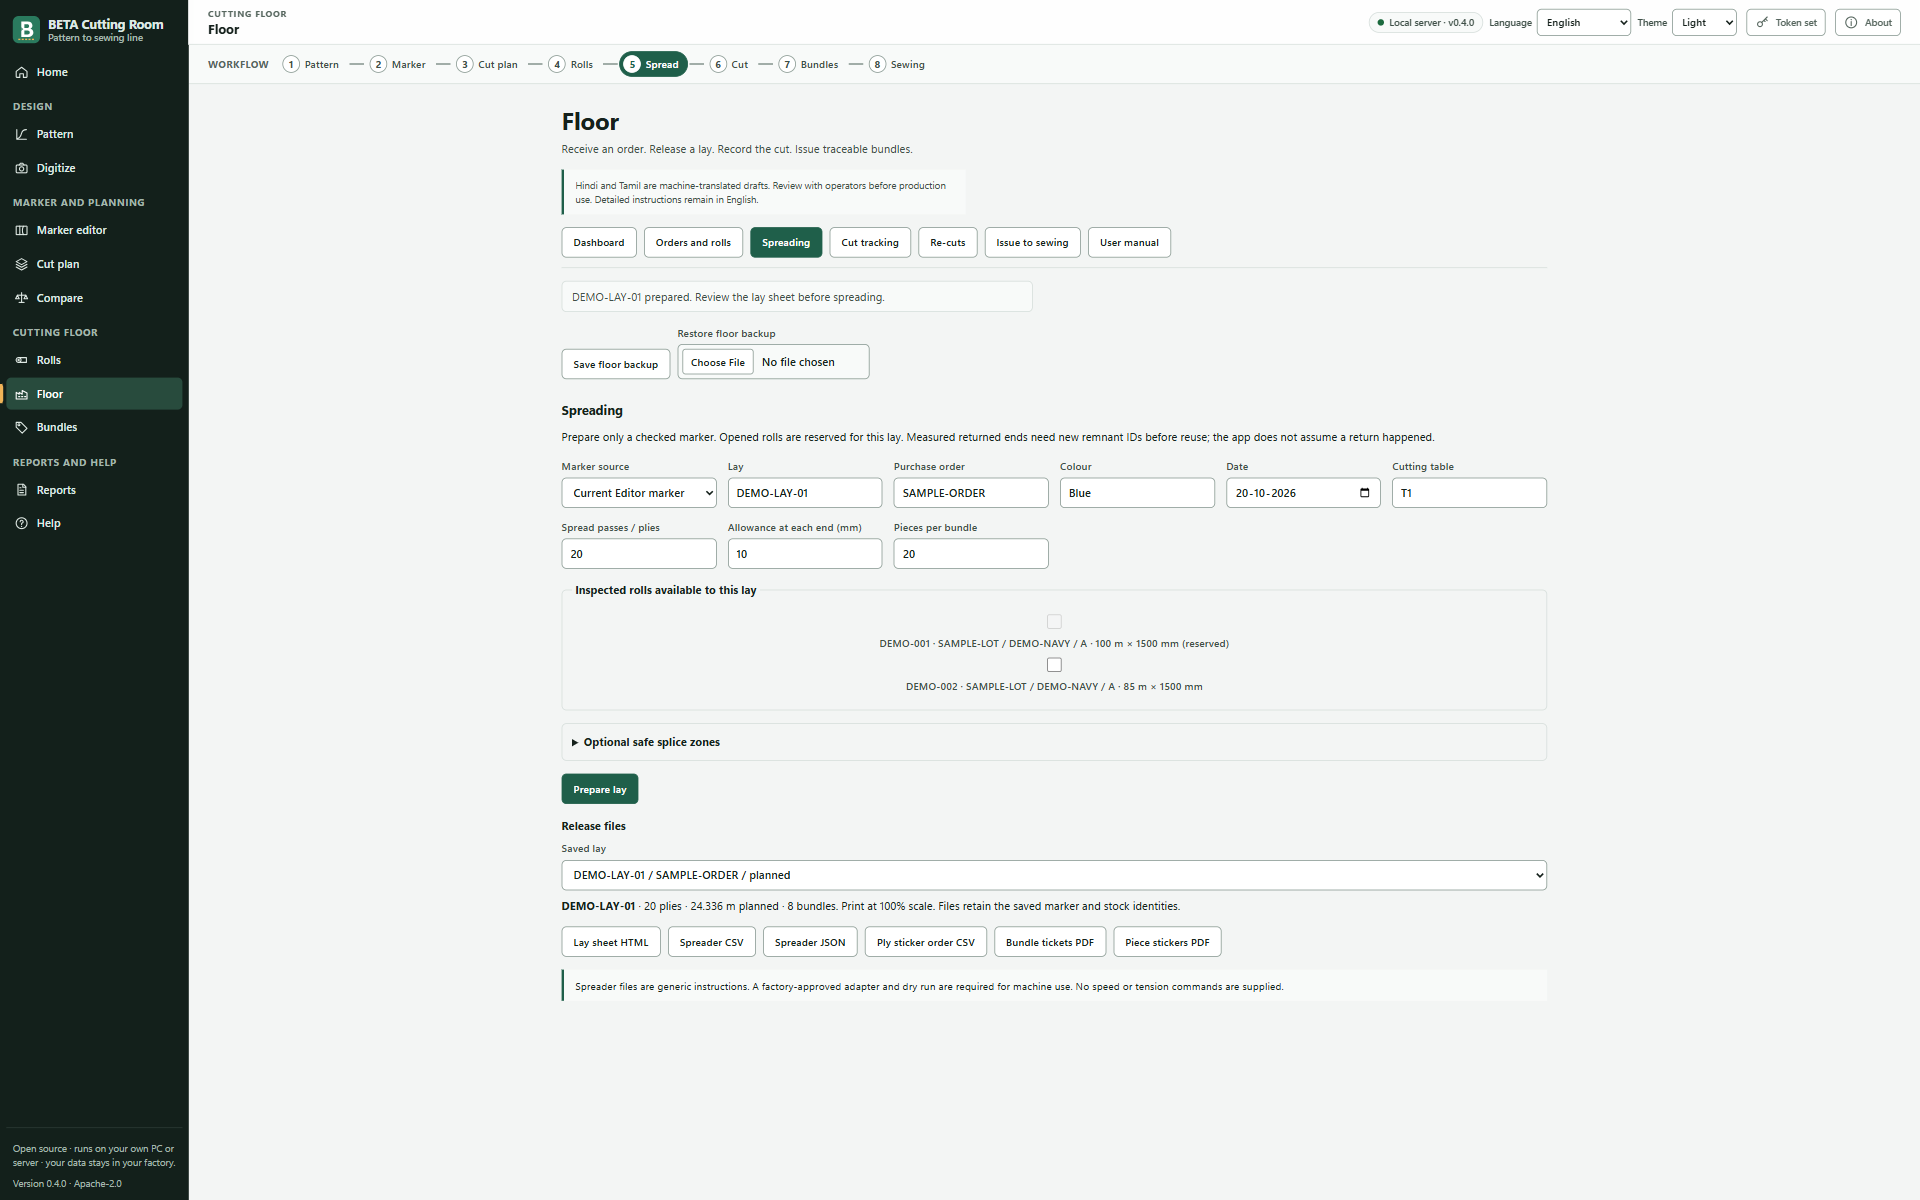Download the Bundle tickets PDF
The image size is (1920, 1200).
pos(1050,942)
